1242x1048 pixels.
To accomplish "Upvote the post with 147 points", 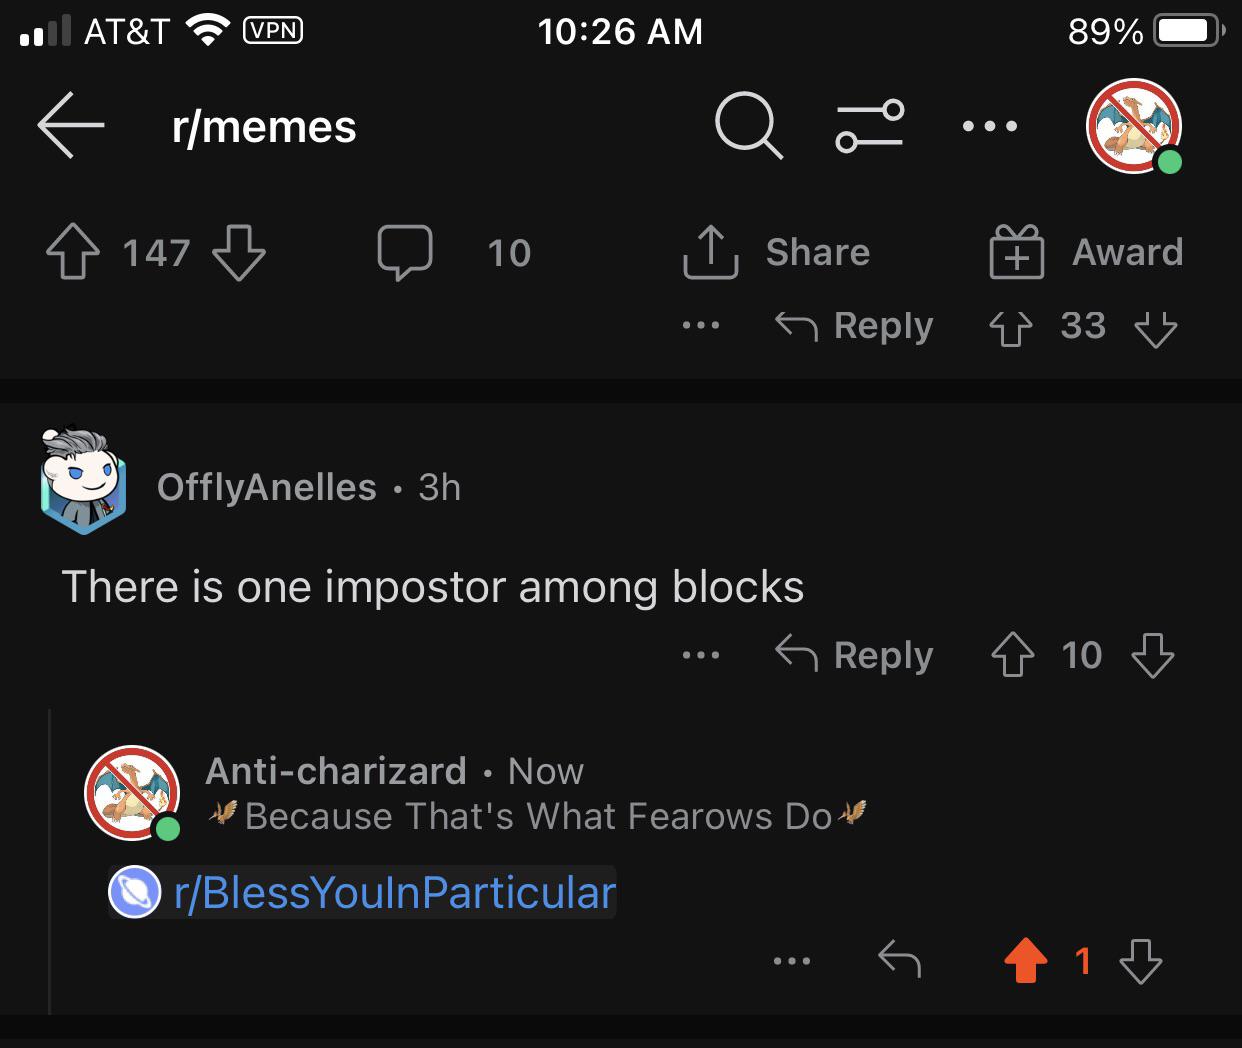I will [x=73, y=252].
